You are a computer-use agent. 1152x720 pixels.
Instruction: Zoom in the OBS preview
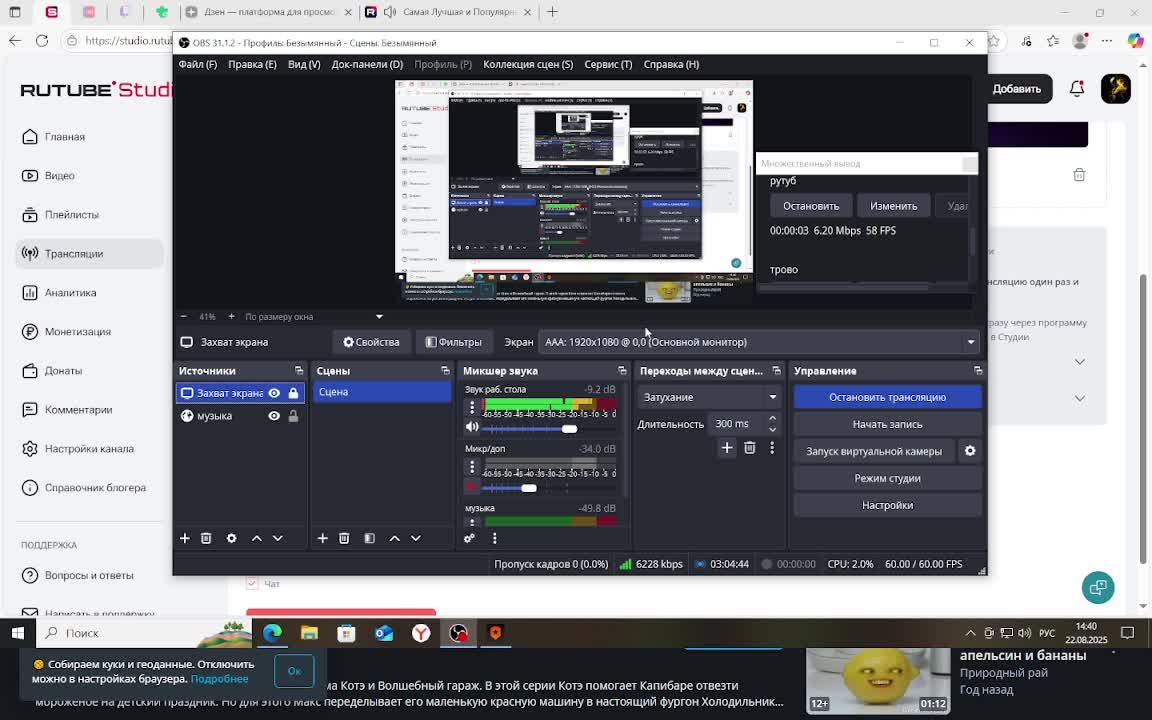(231, 317)
